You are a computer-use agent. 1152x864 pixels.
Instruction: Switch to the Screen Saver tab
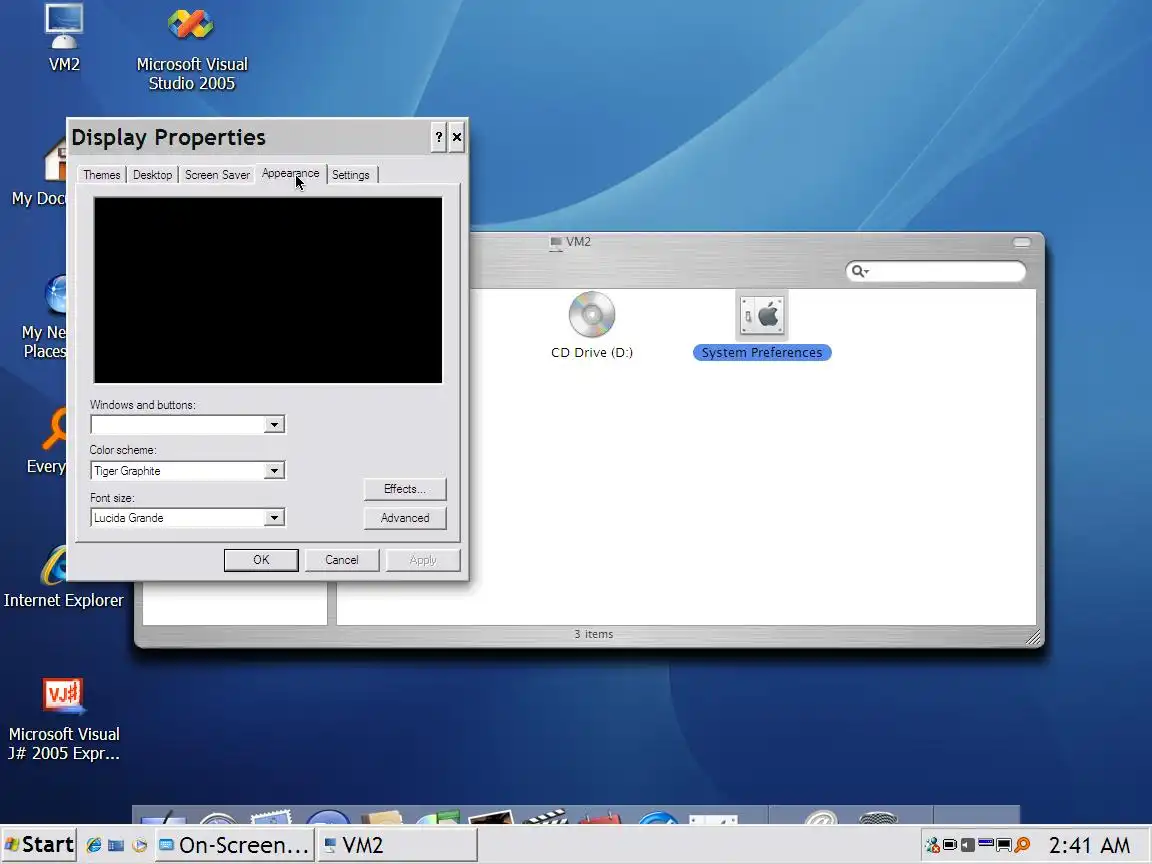[x=217, y=175]
